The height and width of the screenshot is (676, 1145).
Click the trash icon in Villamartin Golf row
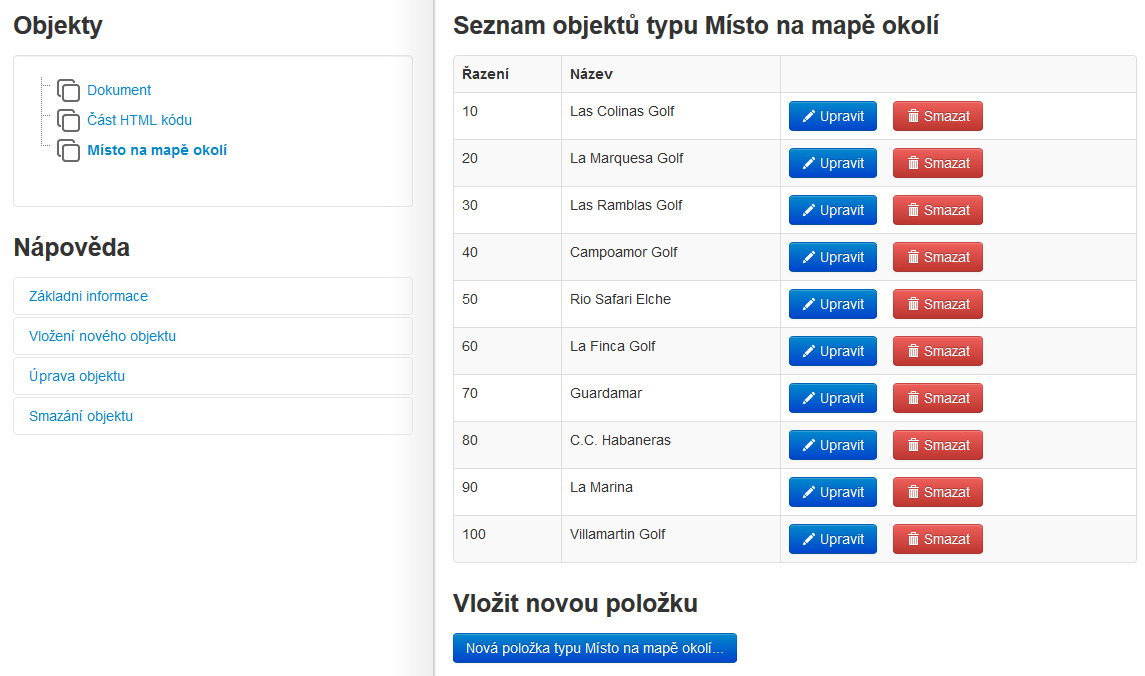tap(913, 539)
